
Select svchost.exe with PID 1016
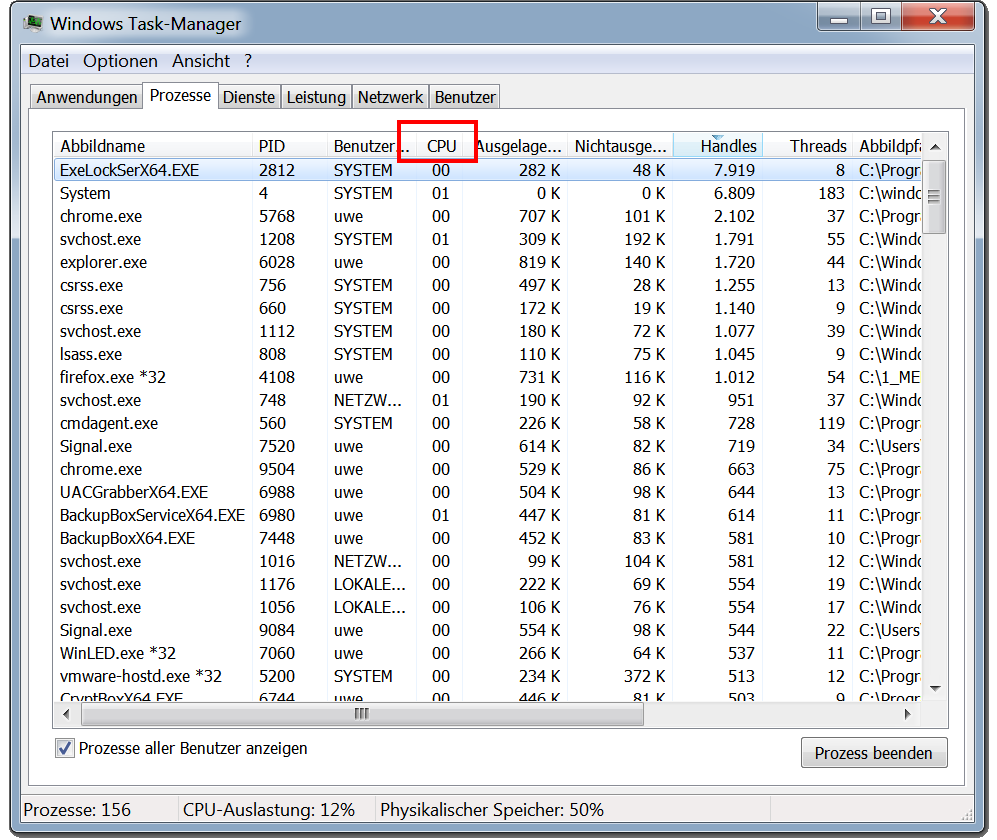487,561
